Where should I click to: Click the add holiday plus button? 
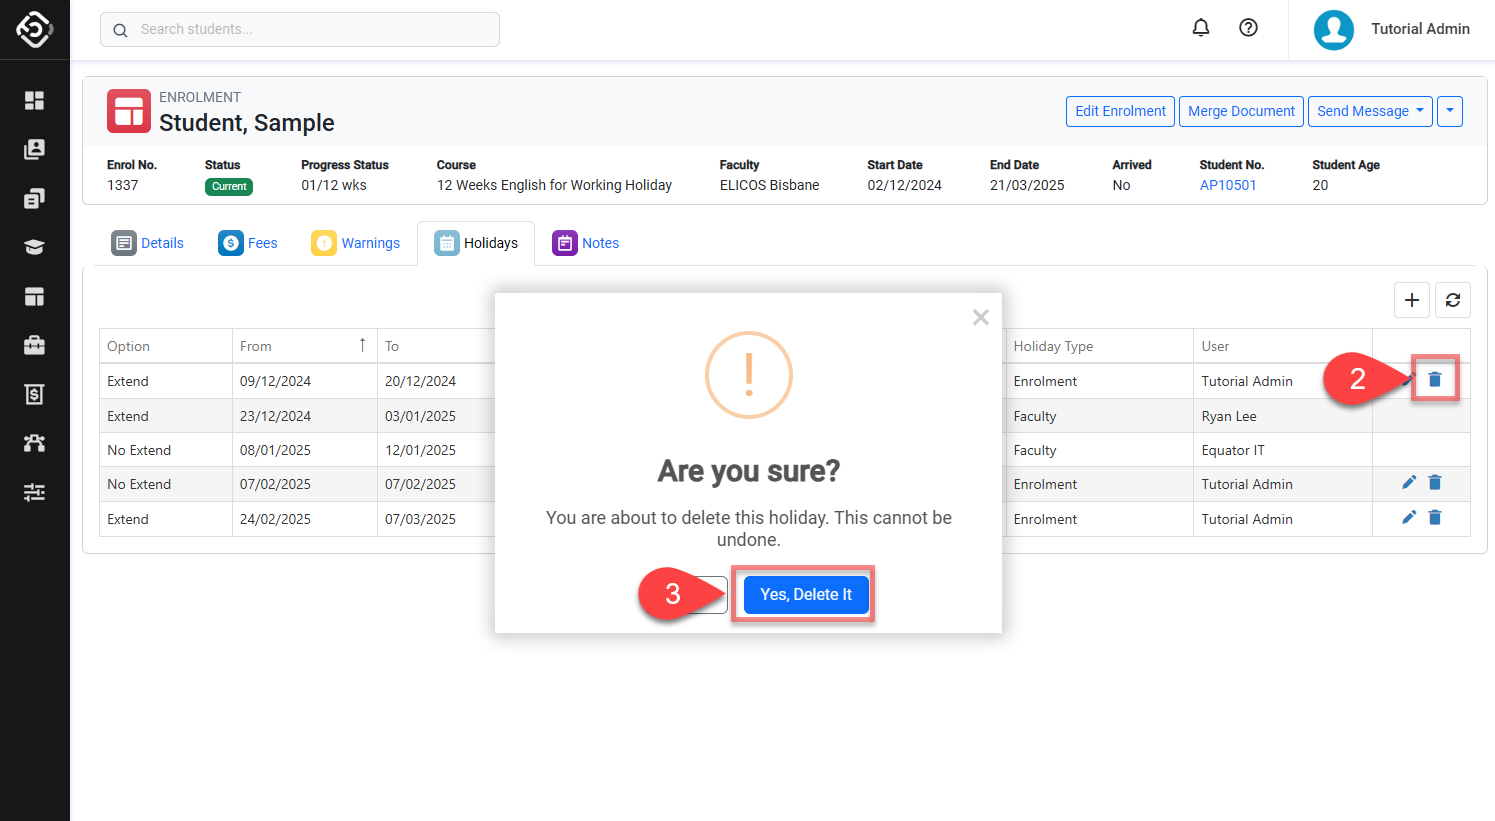1411,300
